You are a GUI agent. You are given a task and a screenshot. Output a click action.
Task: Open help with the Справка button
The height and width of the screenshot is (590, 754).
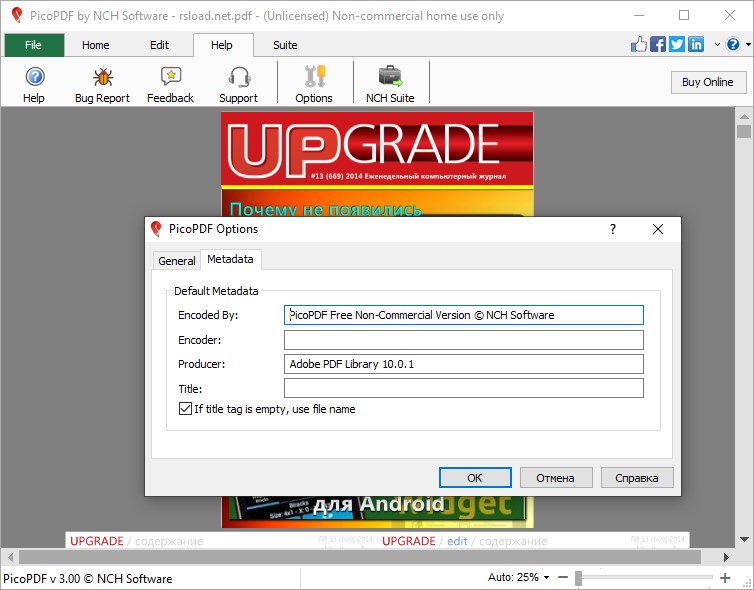tap(637, 477)
